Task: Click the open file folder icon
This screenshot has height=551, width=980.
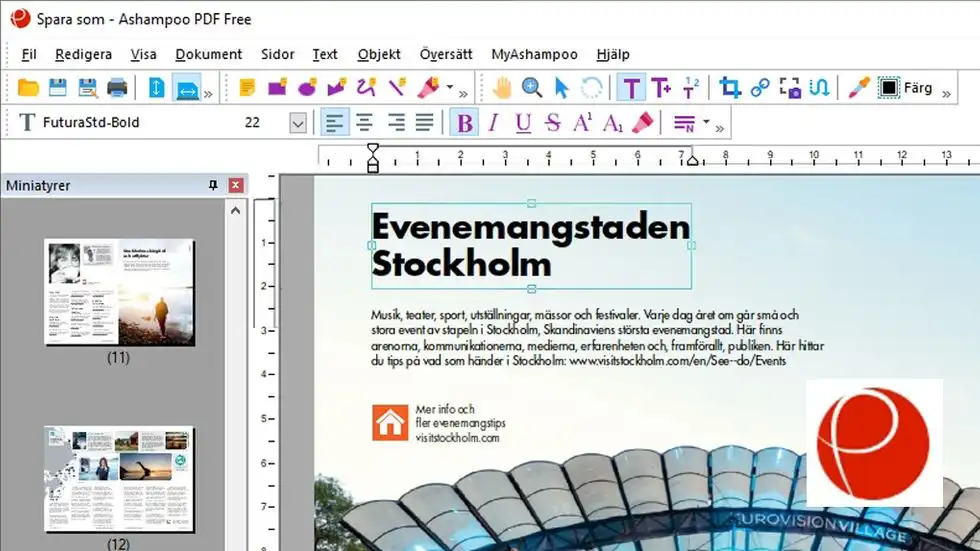Action: click(x=28, y=88)
